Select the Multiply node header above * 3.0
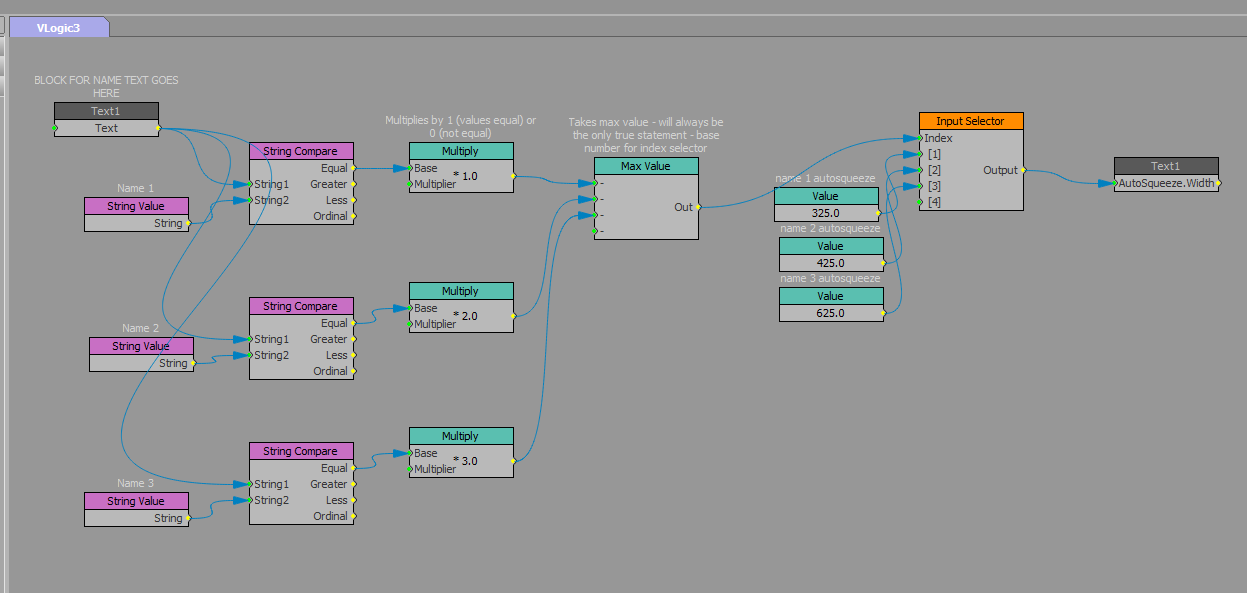1247x593 pixels. click(461, 436)
